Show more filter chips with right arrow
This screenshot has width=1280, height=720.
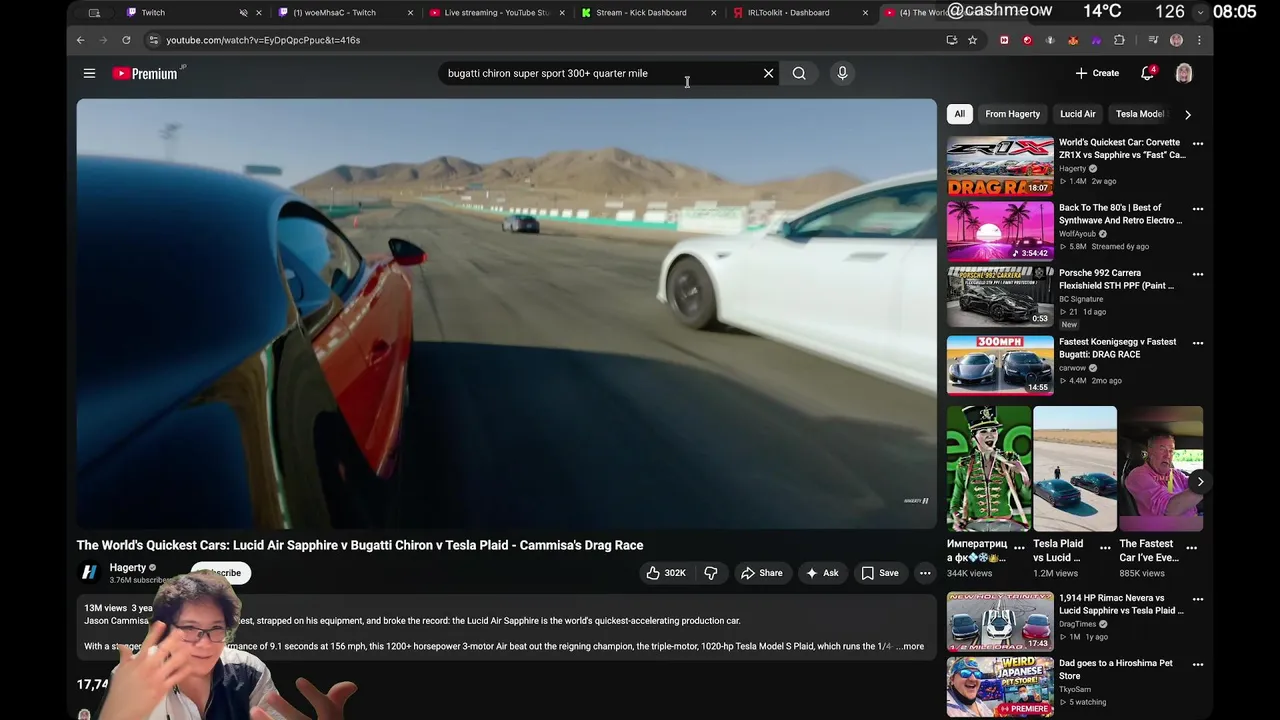tap(1188, 114)
